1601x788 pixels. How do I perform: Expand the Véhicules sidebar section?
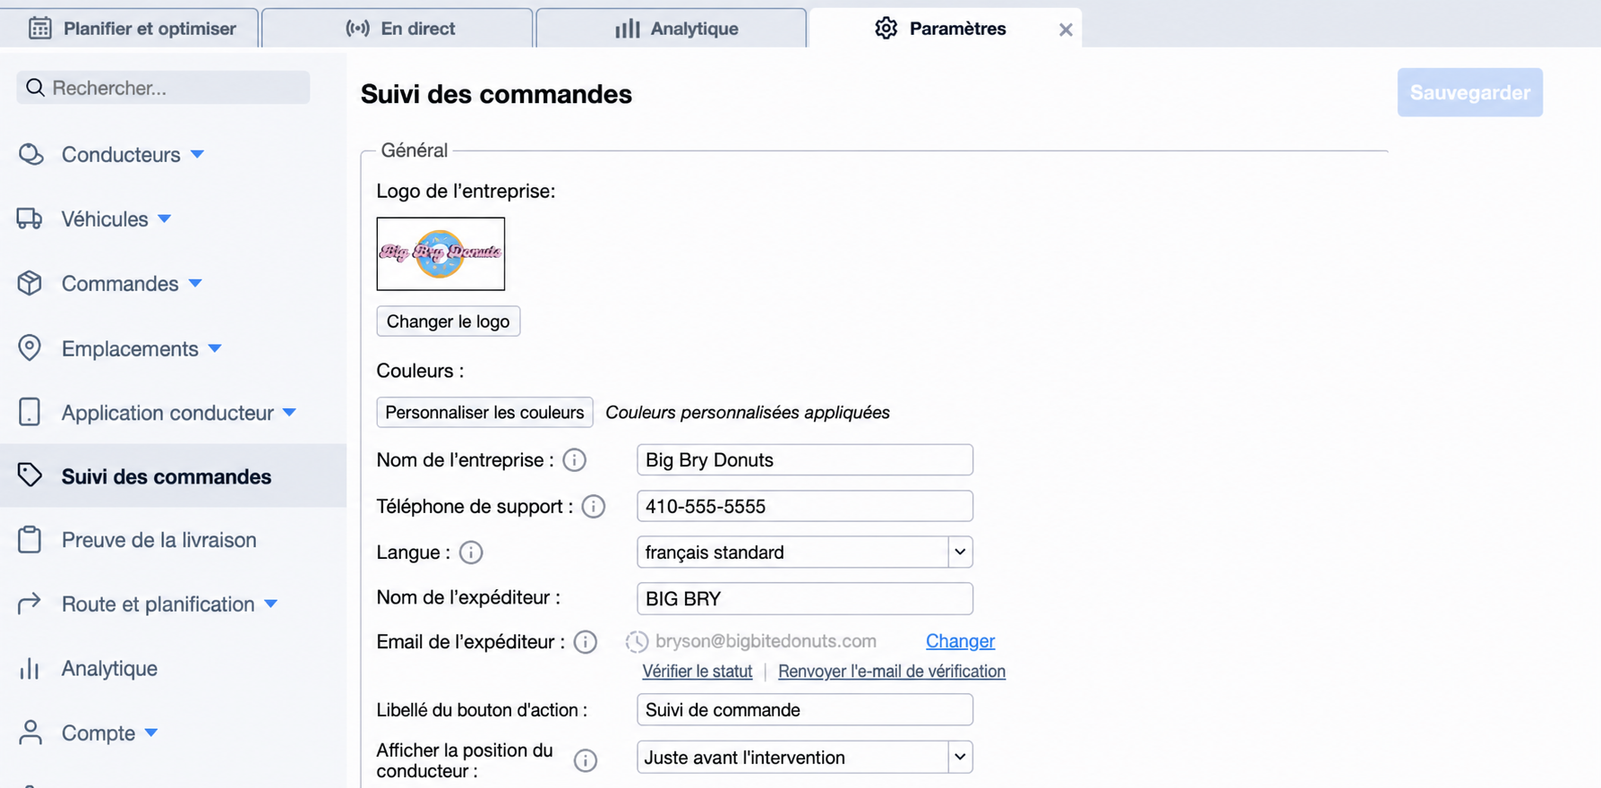[164, 218]
